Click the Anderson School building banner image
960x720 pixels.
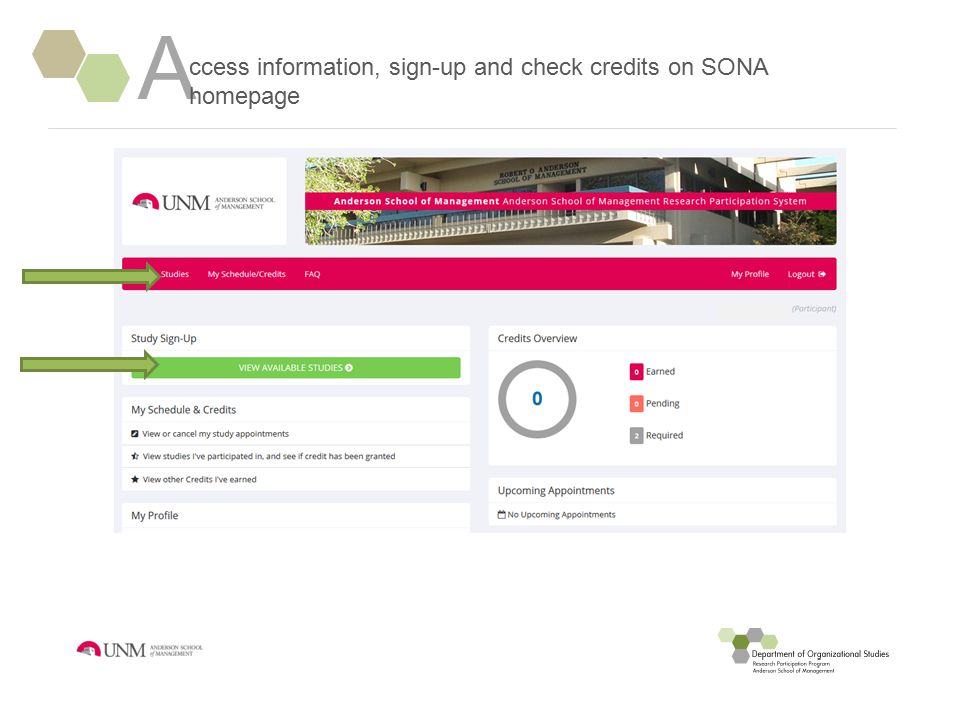click(571, 201)
